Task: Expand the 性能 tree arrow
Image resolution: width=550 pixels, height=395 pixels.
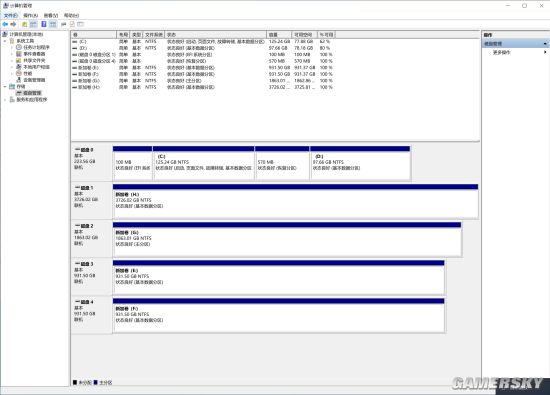Action: (x=12, y=73)
